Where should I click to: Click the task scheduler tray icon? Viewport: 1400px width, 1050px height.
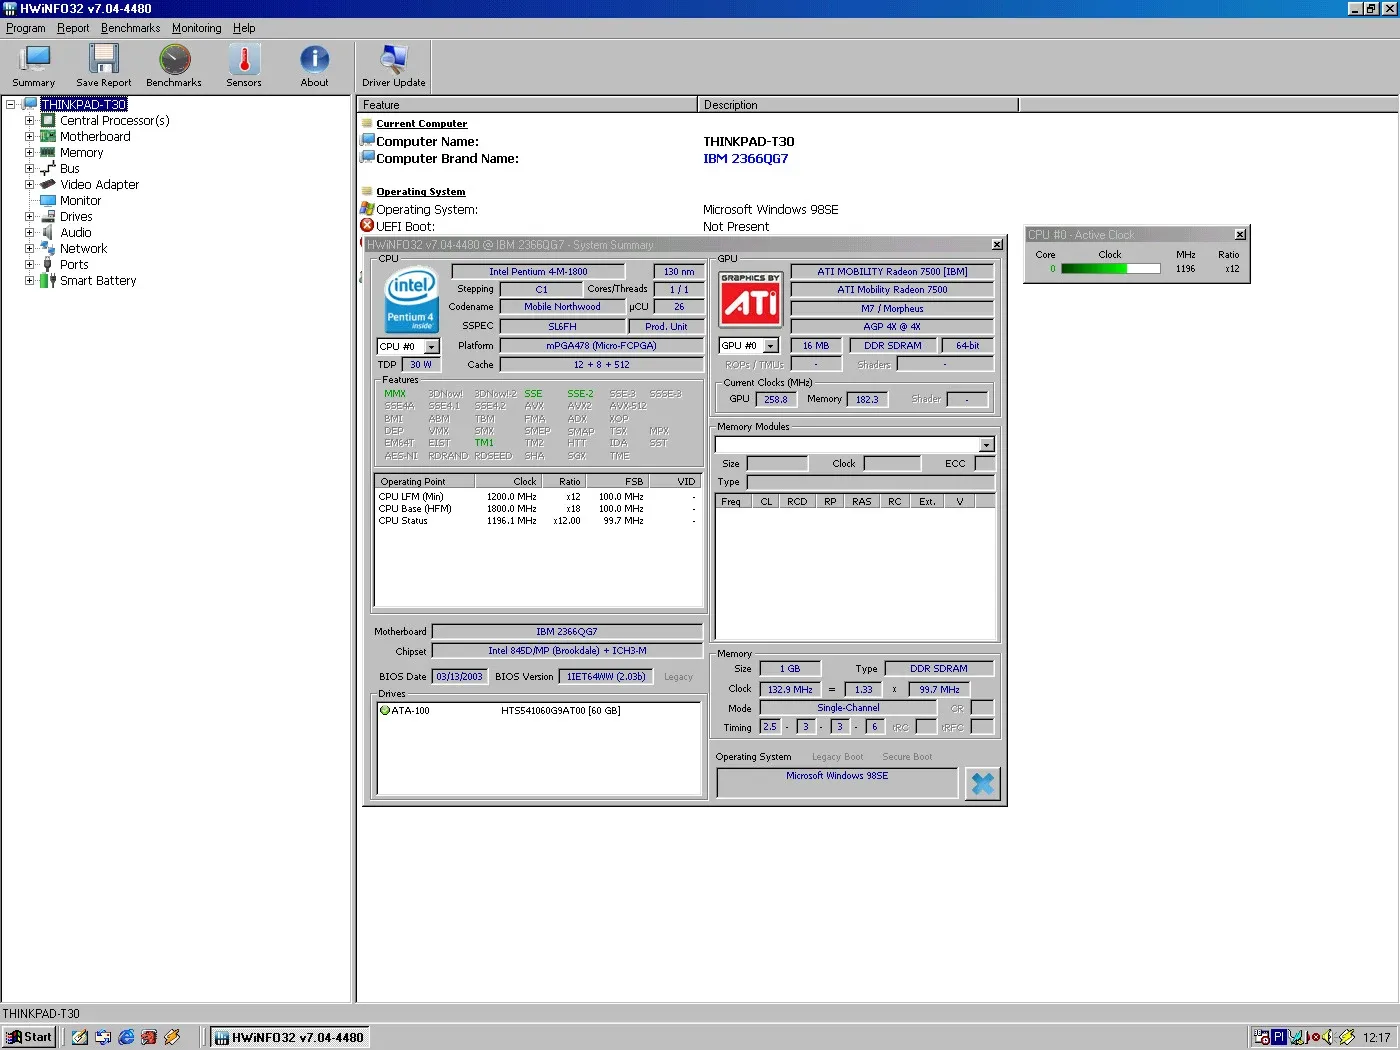[1262, 1037]
